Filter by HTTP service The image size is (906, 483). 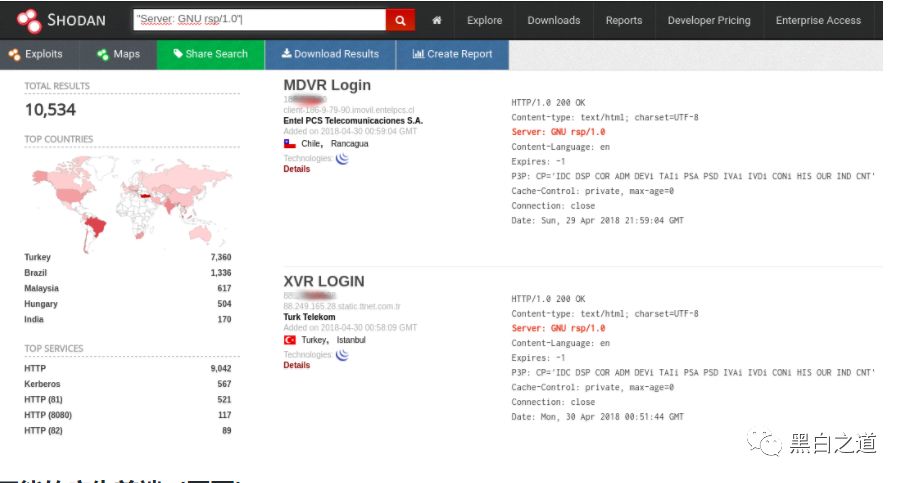click(35, 369)
